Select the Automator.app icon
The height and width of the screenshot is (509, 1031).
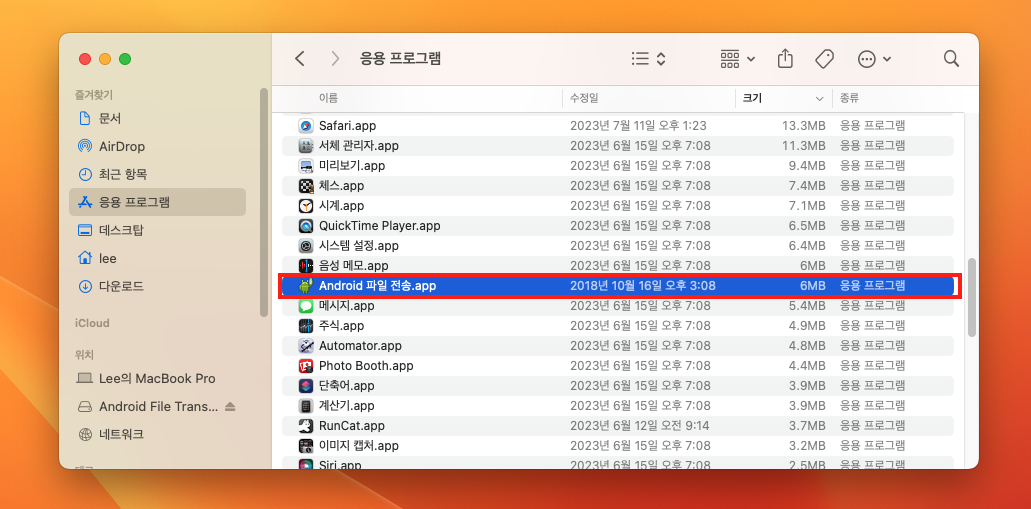[306, 345]
